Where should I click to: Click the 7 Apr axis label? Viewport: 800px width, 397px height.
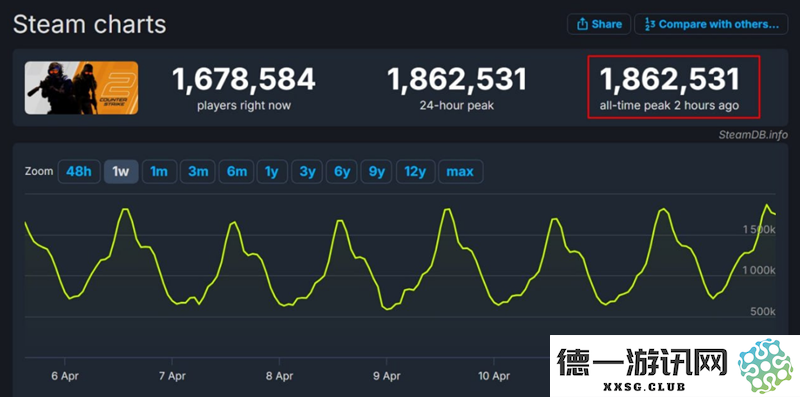172,377
